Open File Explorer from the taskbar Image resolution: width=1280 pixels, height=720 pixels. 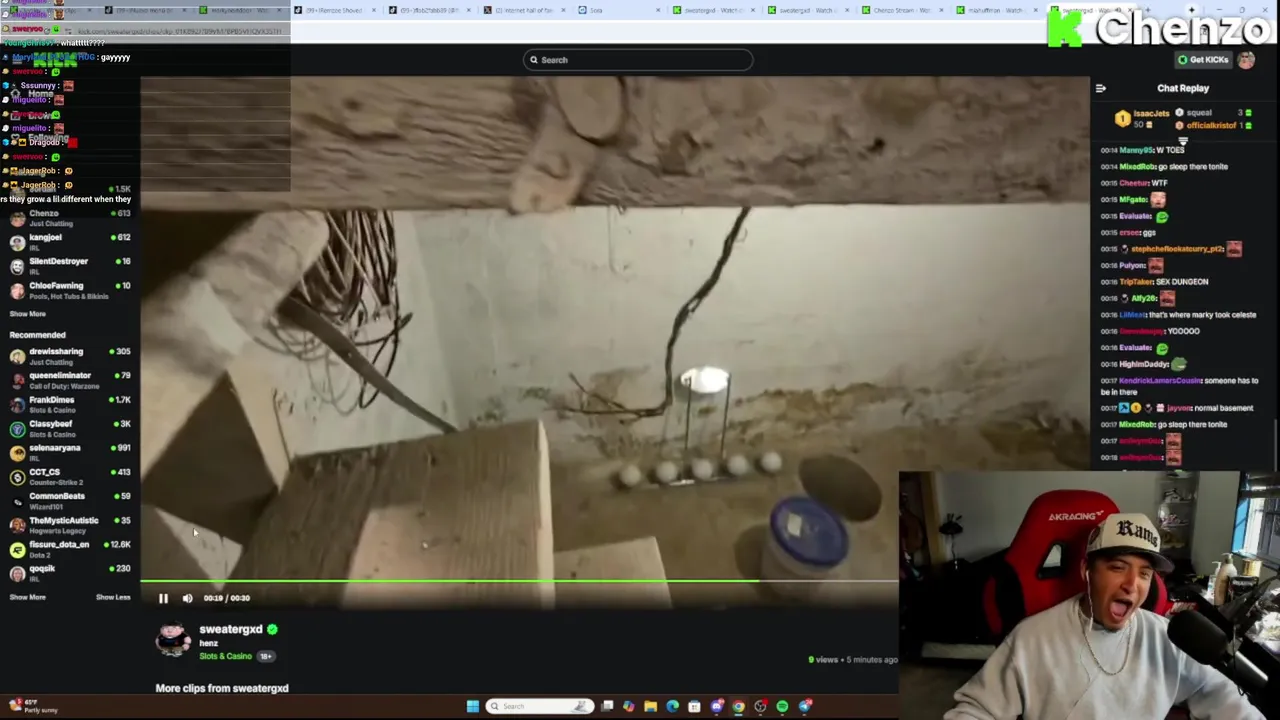[650, 706]
